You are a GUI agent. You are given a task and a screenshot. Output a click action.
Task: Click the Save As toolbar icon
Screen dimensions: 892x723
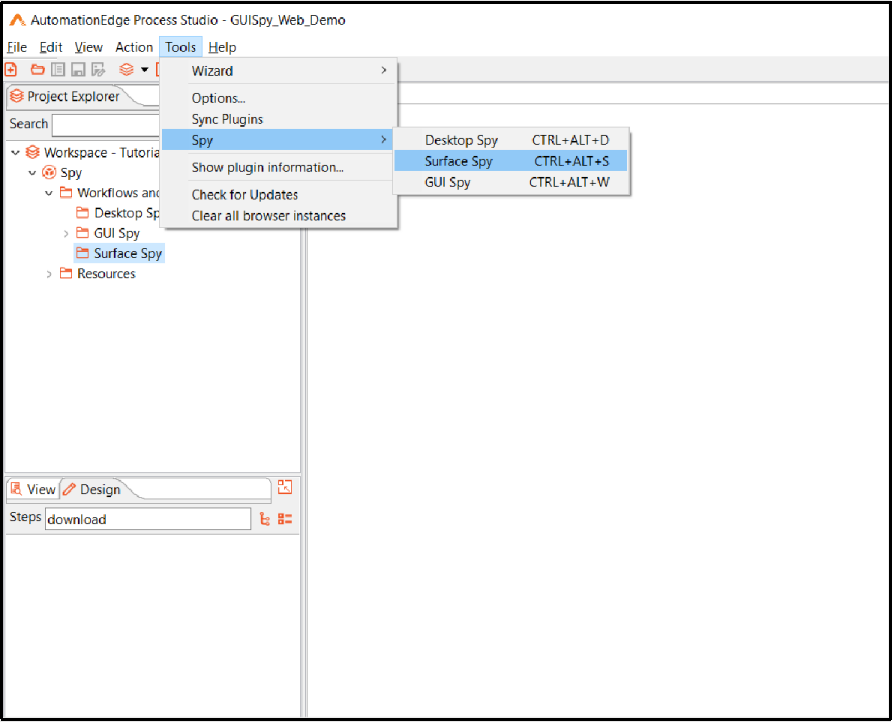(x=98, y=70)
